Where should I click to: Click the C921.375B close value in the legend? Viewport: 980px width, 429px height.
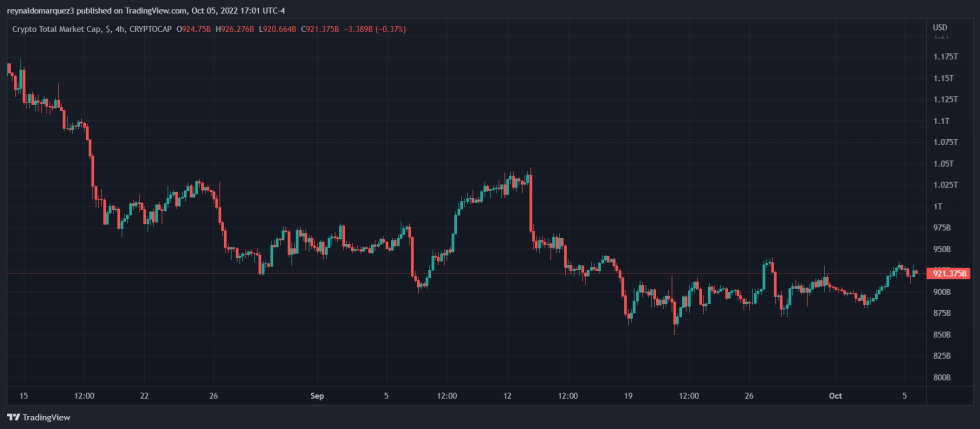click(322, 29)
